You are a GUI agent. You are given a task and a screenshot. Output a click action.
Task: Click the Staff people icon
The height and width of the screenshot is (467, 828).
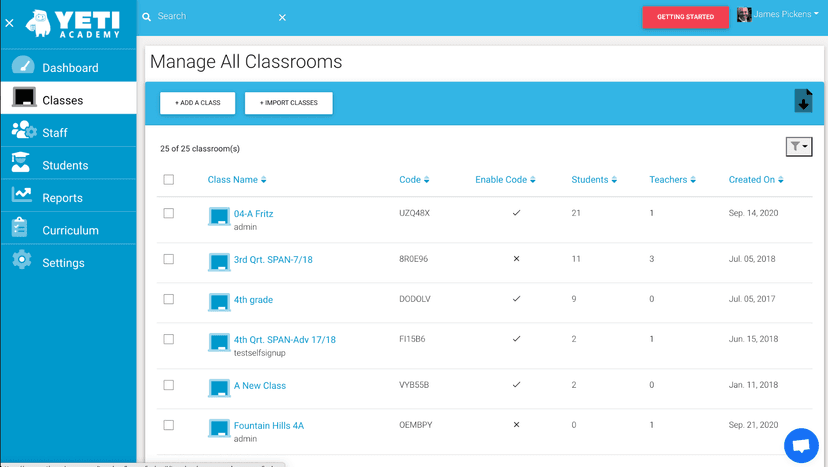[x=24, y=130]
